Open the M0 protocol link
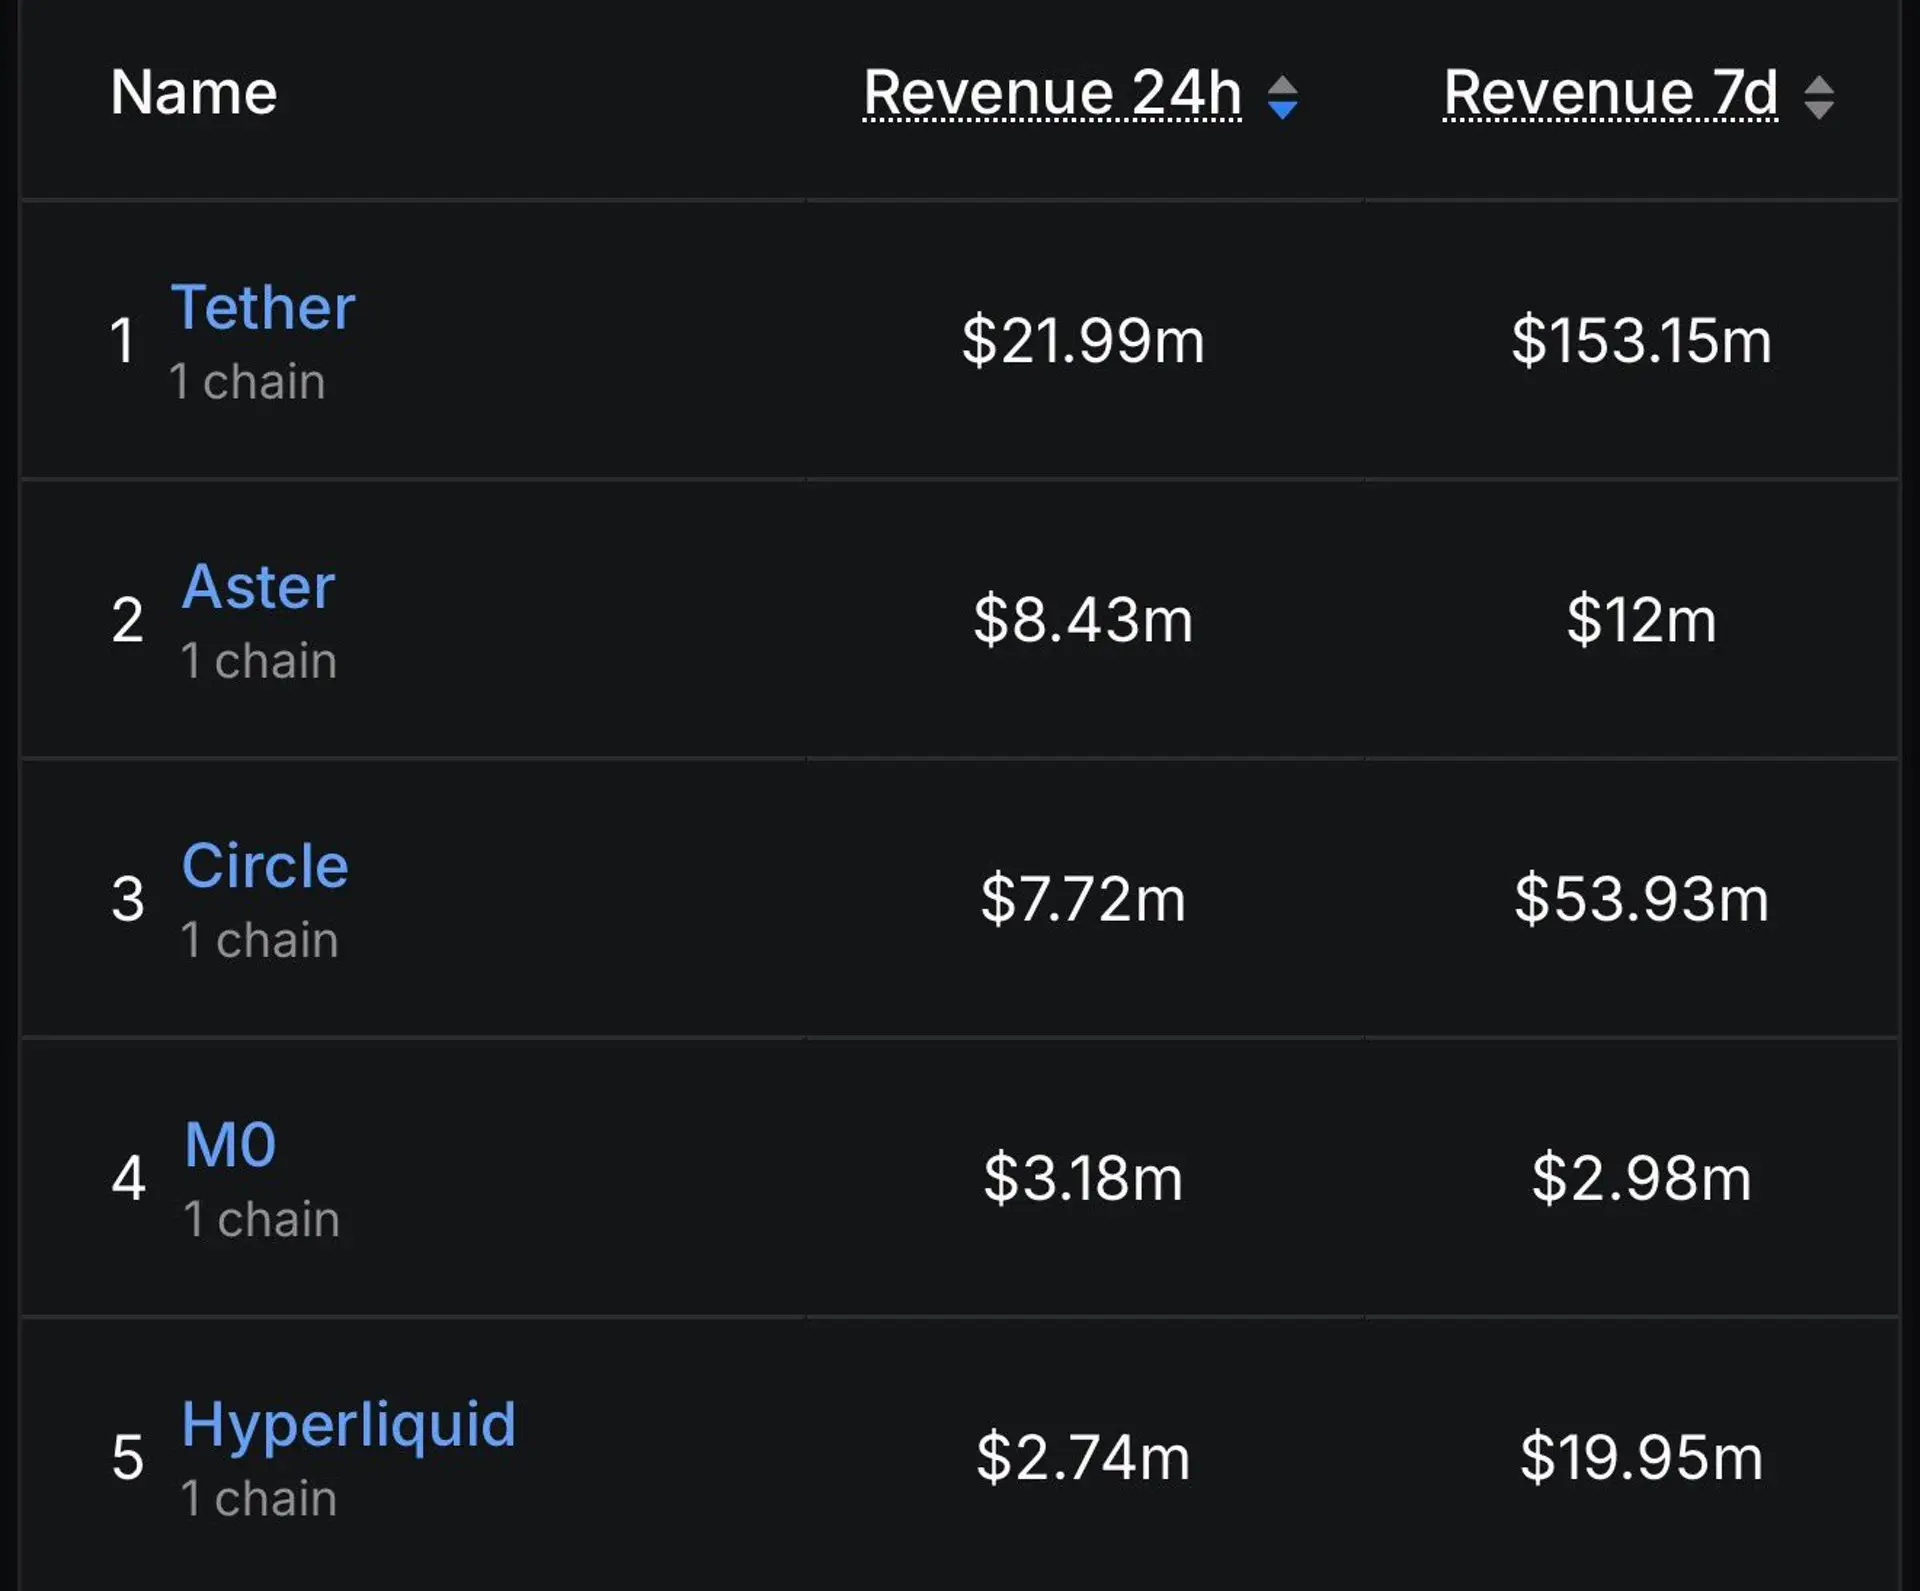This screenshot has width=1920, height=1591. coord(230,1144)
